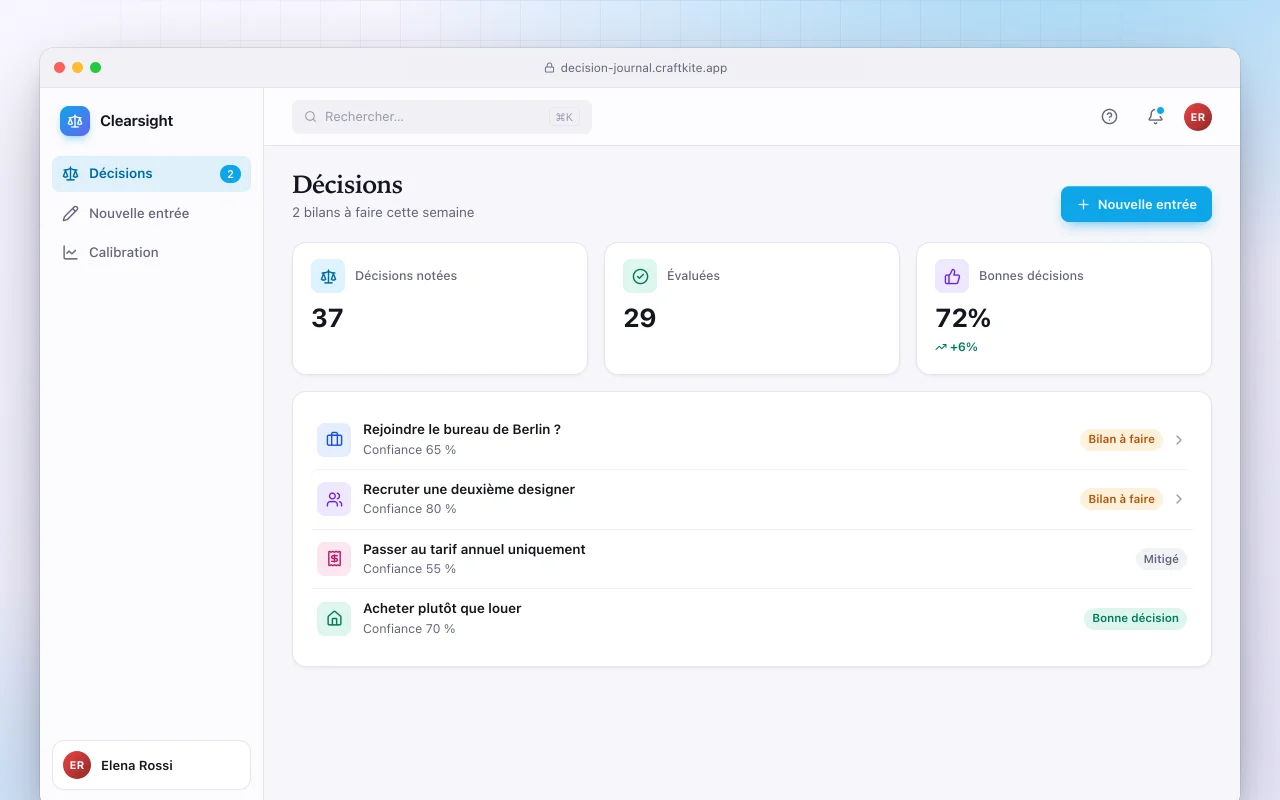Click the Décisions badge showing 2
Image resolution: width=1280 pixels, height=800 pixels.
(x=230, y=174)
